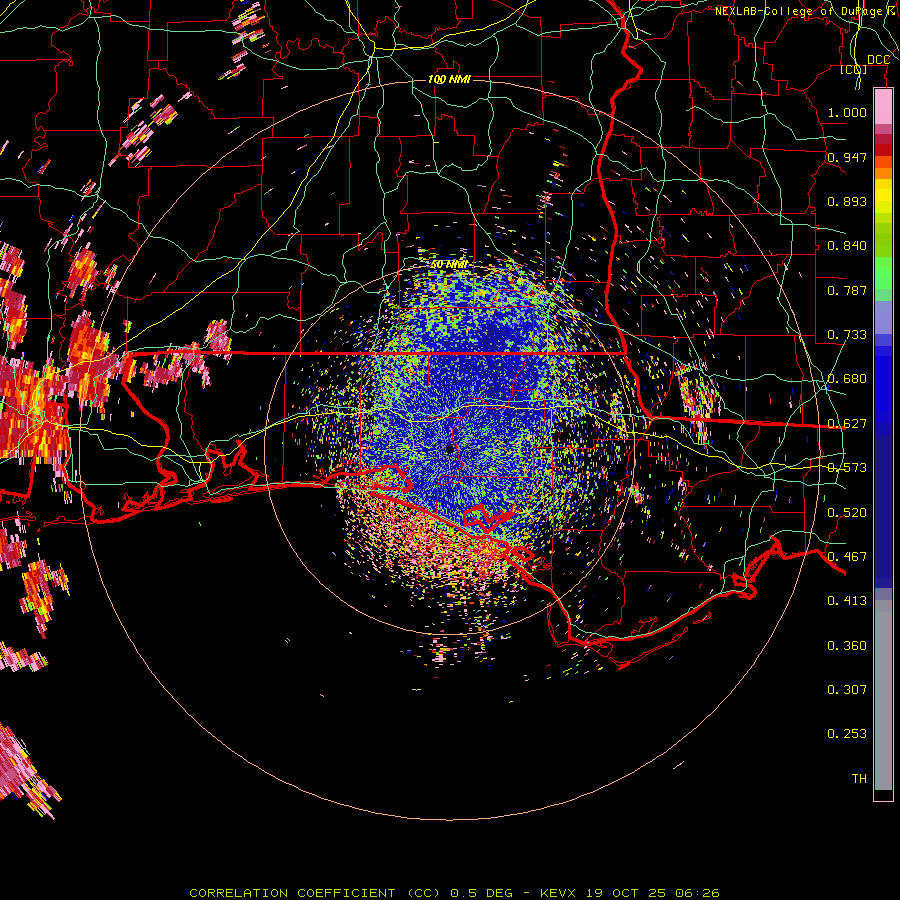Click the black radar site dot at center
Viewport: 900px width, 900px height.
click(x=450, y=449)
